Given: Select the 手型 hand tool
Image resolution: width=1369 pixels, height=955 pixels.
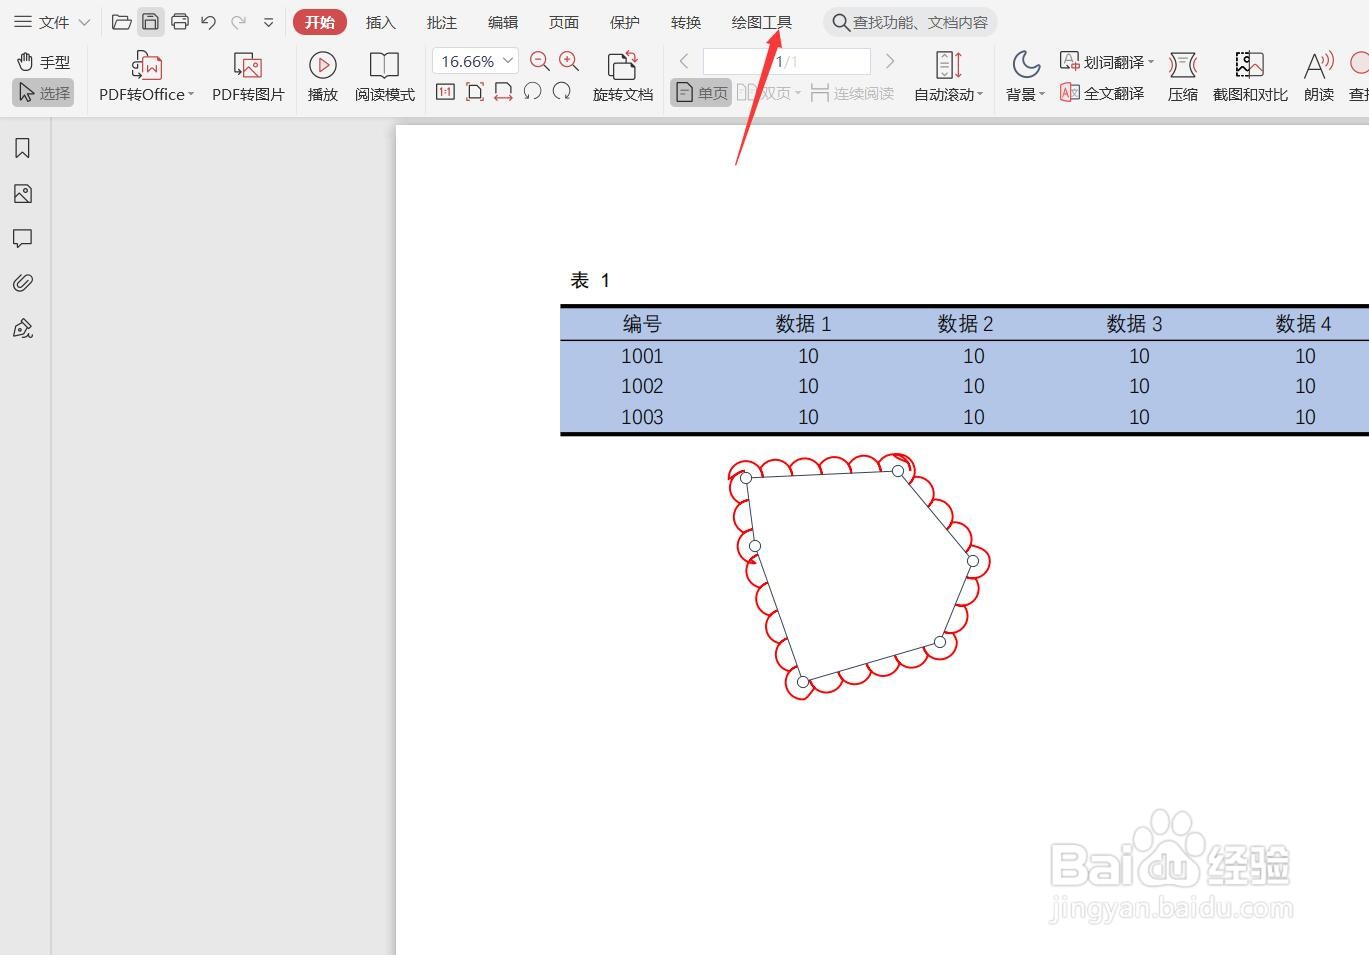Looking at the screenshot, I should [44, 62].
